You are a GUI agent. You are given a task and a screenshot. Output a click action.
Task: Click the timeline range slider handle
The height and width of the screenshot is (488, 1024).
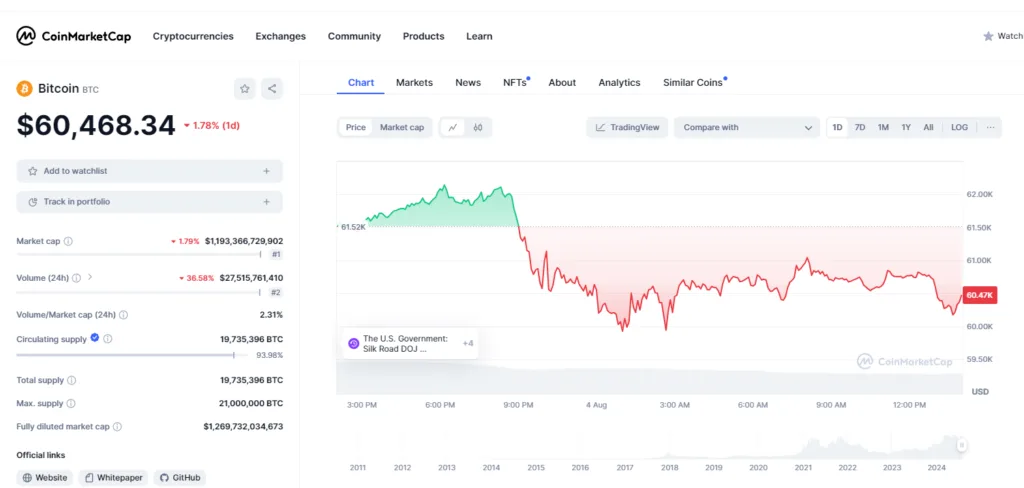click(x=961, y=445)
